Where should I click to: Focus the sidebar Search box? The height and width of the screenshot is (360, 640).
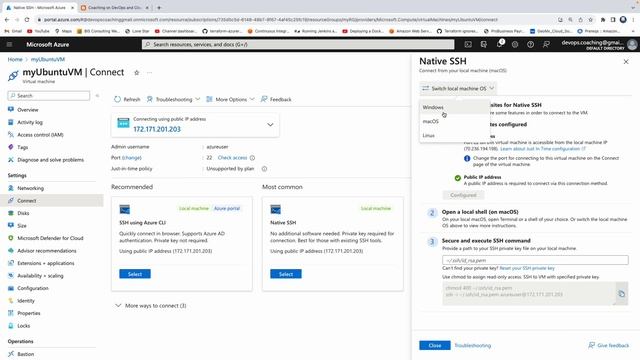click(49, 96)
